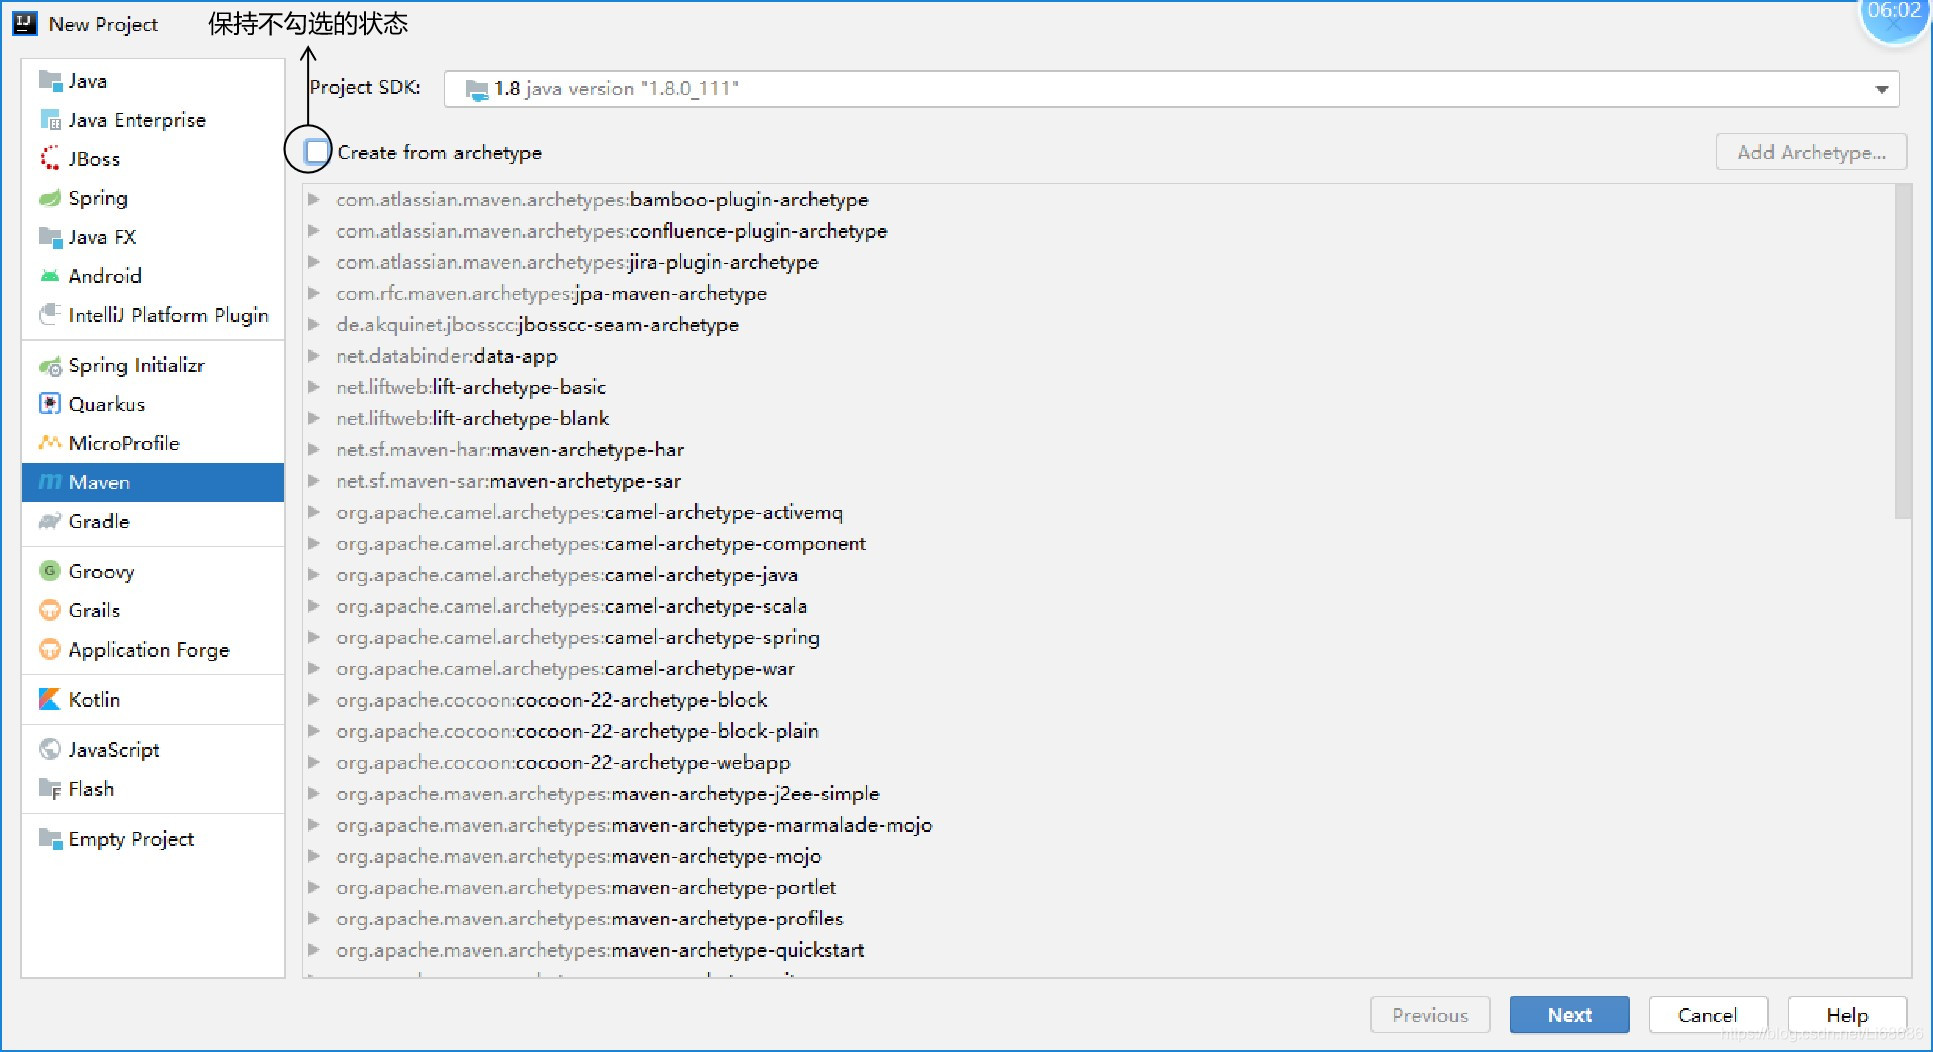
Task: Click the IntelliJ logo in title bar
Action: (x=25, y=23)
